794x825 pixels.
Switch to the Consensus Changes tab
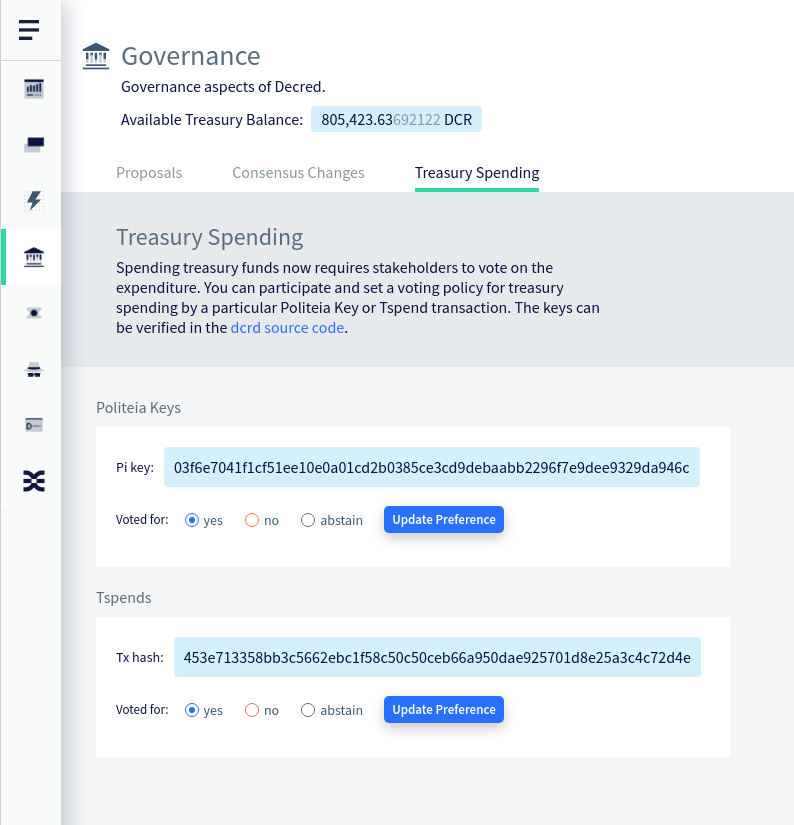pyautogui.click(x=298, y=173)
